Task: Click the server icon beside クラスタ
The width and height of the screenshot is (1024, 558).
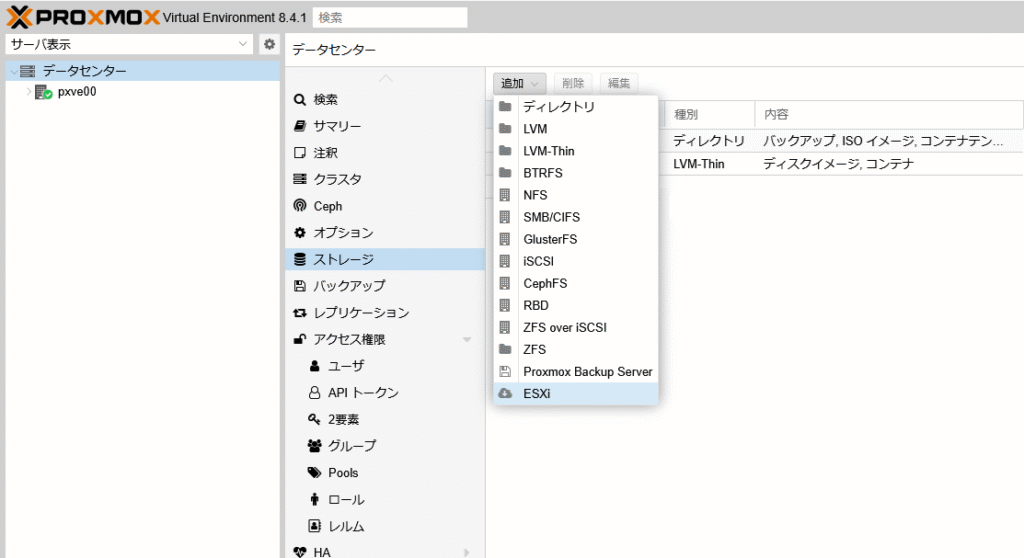Action: (300, 179)
